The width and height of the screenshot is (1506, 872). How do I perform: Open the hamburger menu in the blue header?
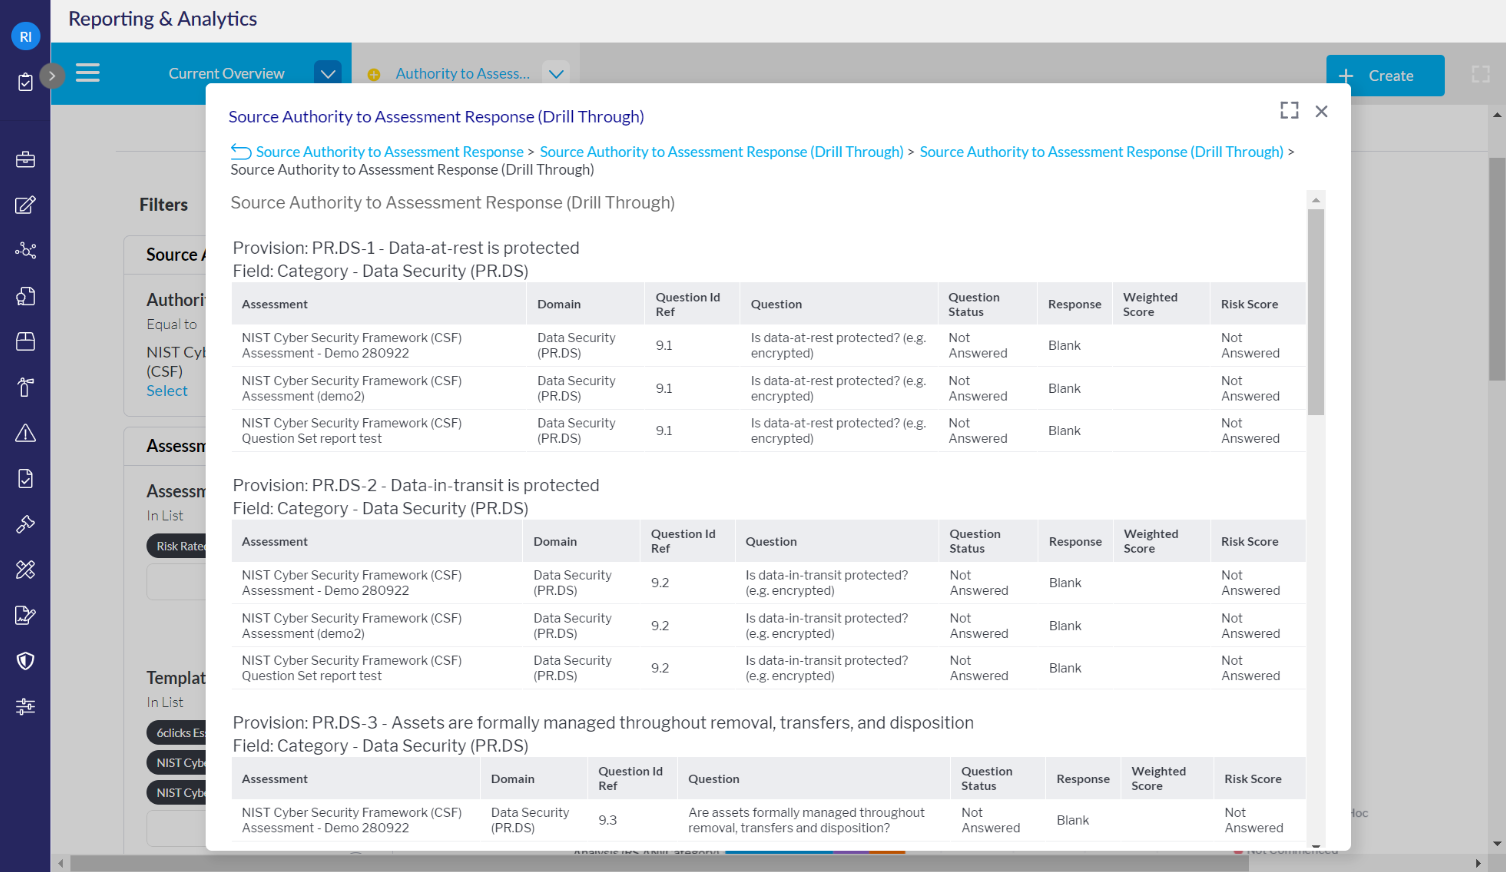(x=88, y=73)
